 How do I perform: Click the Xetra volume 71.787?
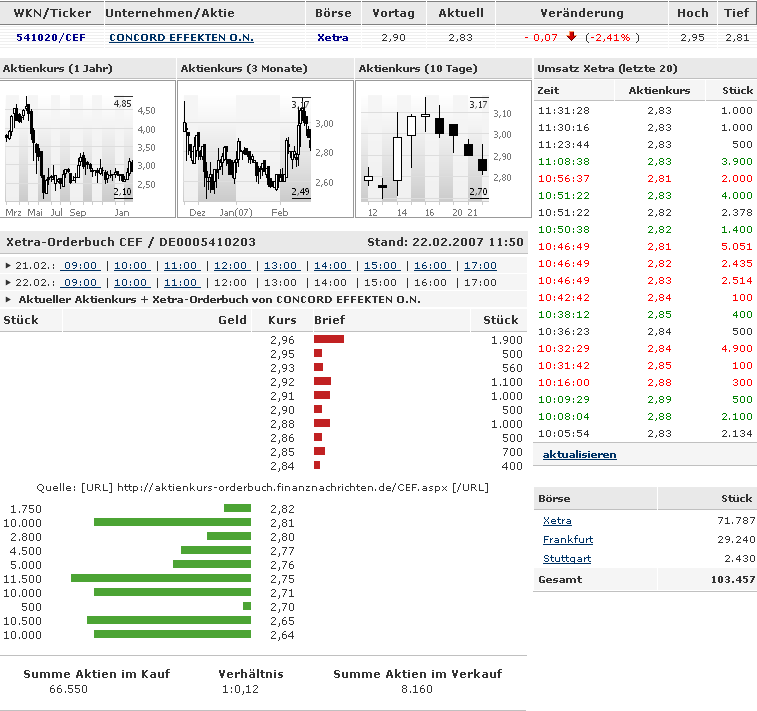point(736,520)
